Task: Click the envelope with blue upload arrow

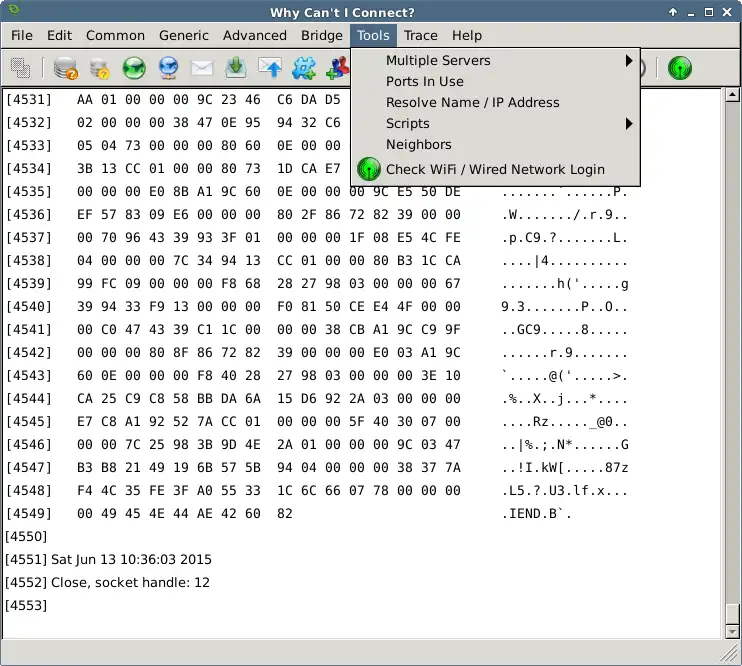Action: coord(270,68)
